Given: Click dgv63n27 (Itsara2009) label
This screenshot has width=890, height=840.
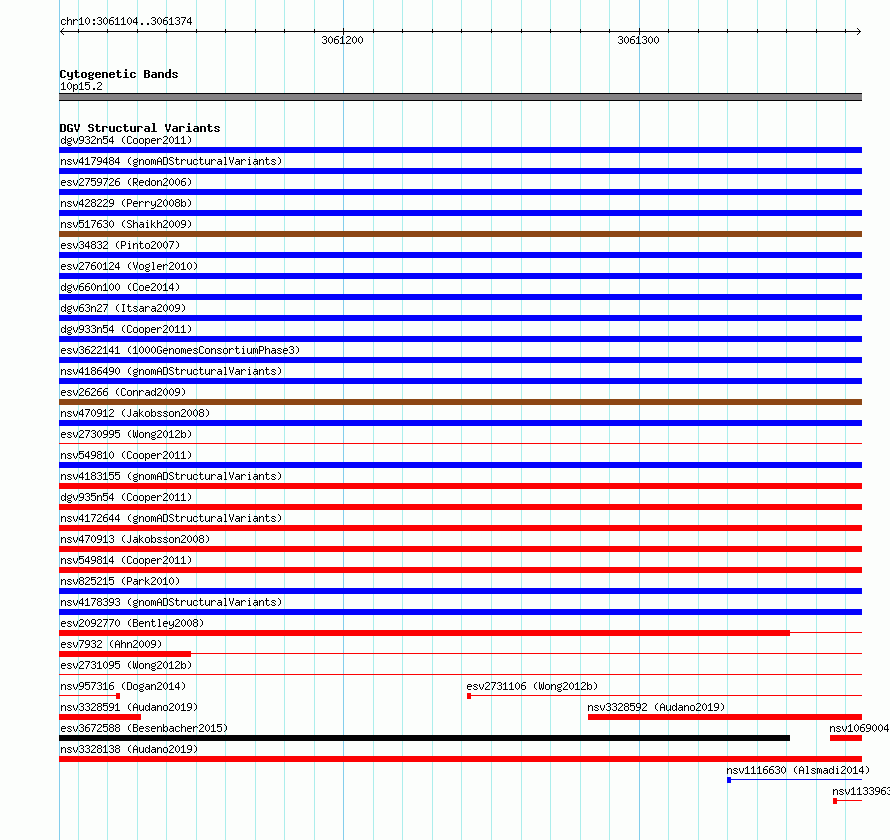Looking at the screenshot, I should click(x=123, y=308).
